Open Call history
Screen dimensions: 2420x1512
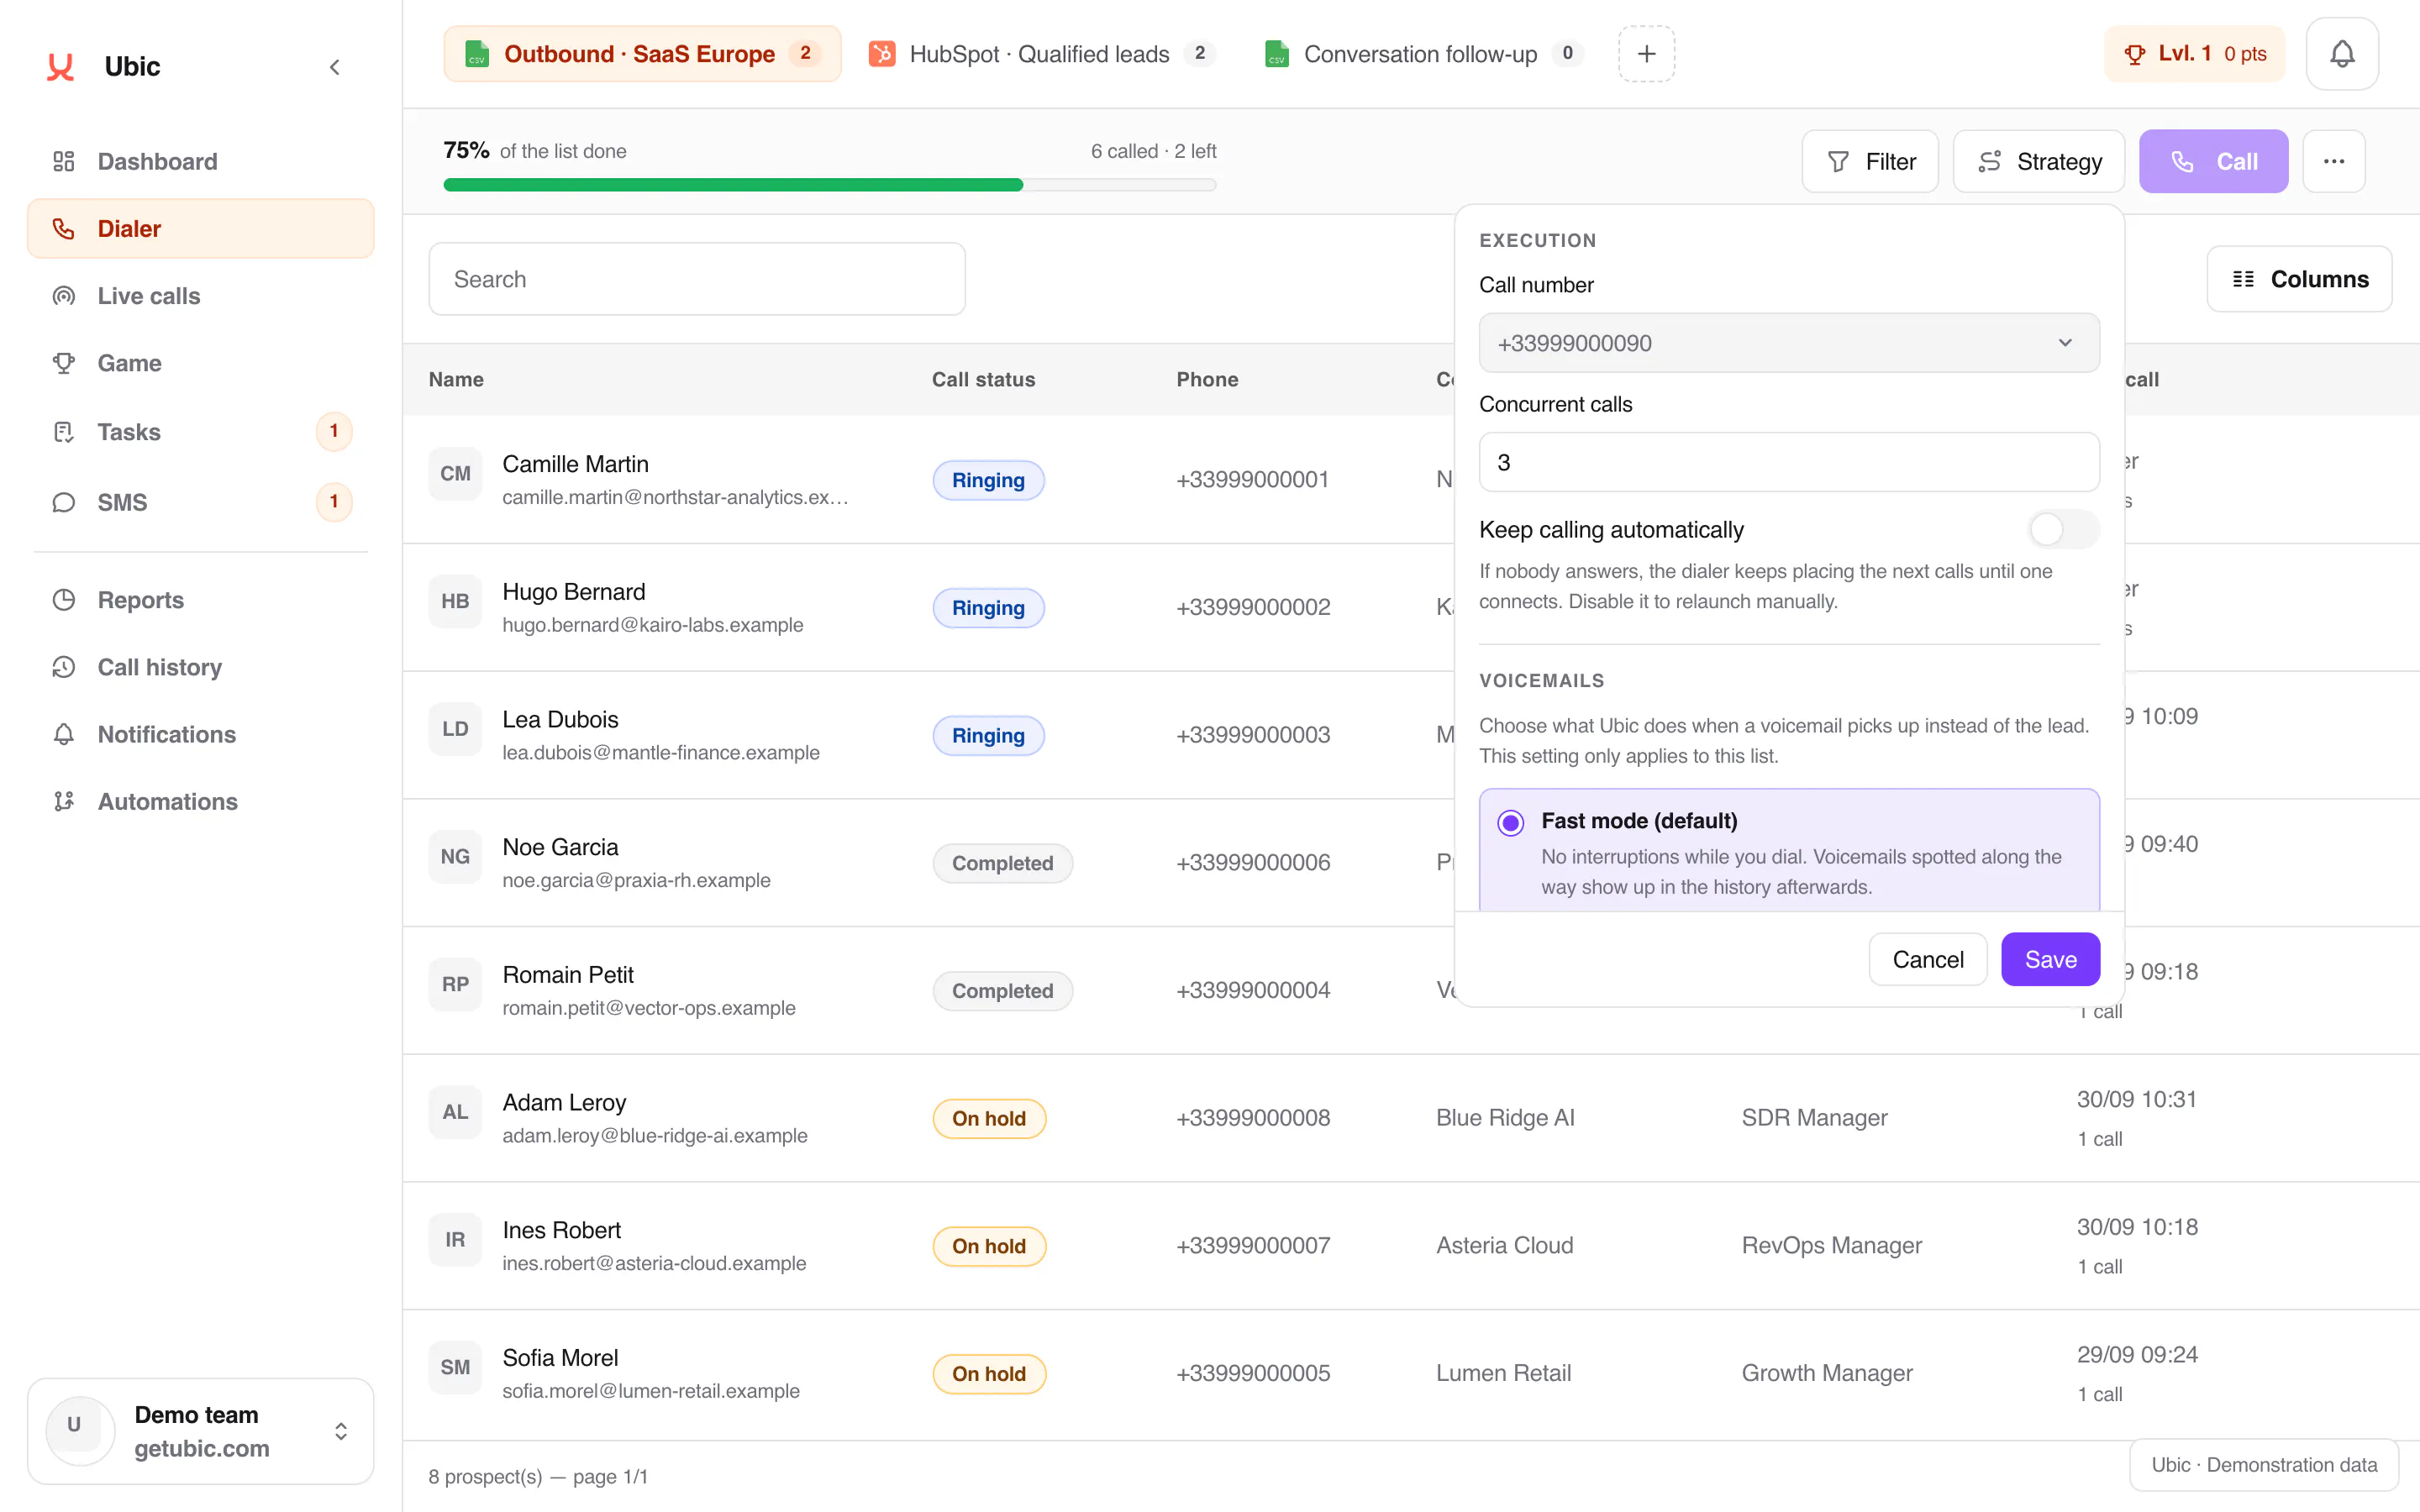tap(200, 667)
